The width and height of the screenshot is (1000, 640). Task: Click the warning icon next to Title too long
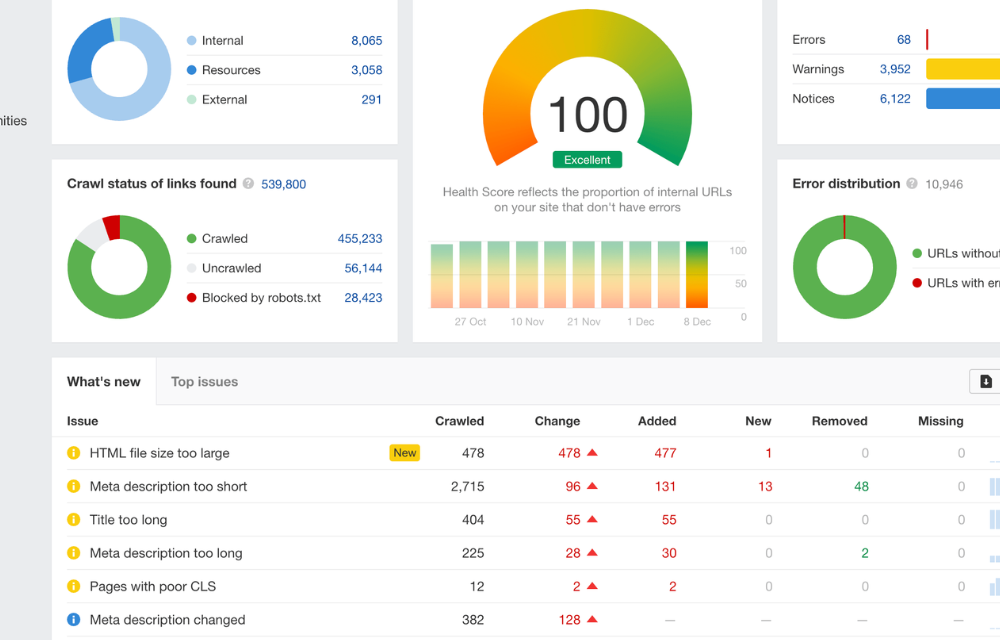[x=72, y=520]
